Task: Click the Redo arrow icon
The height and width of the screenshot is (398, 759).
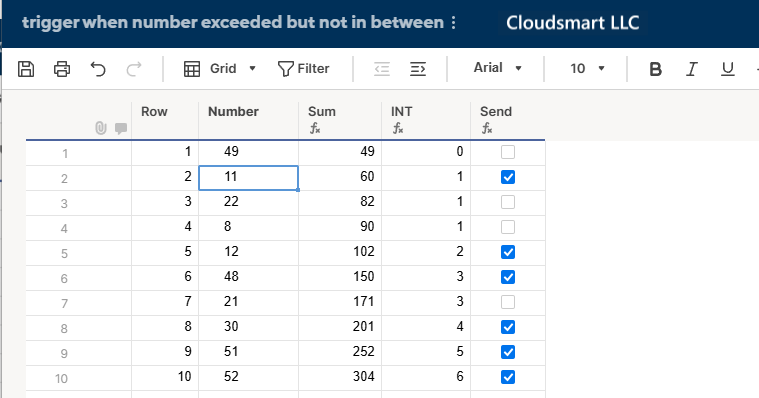Action: click(134, 69)
